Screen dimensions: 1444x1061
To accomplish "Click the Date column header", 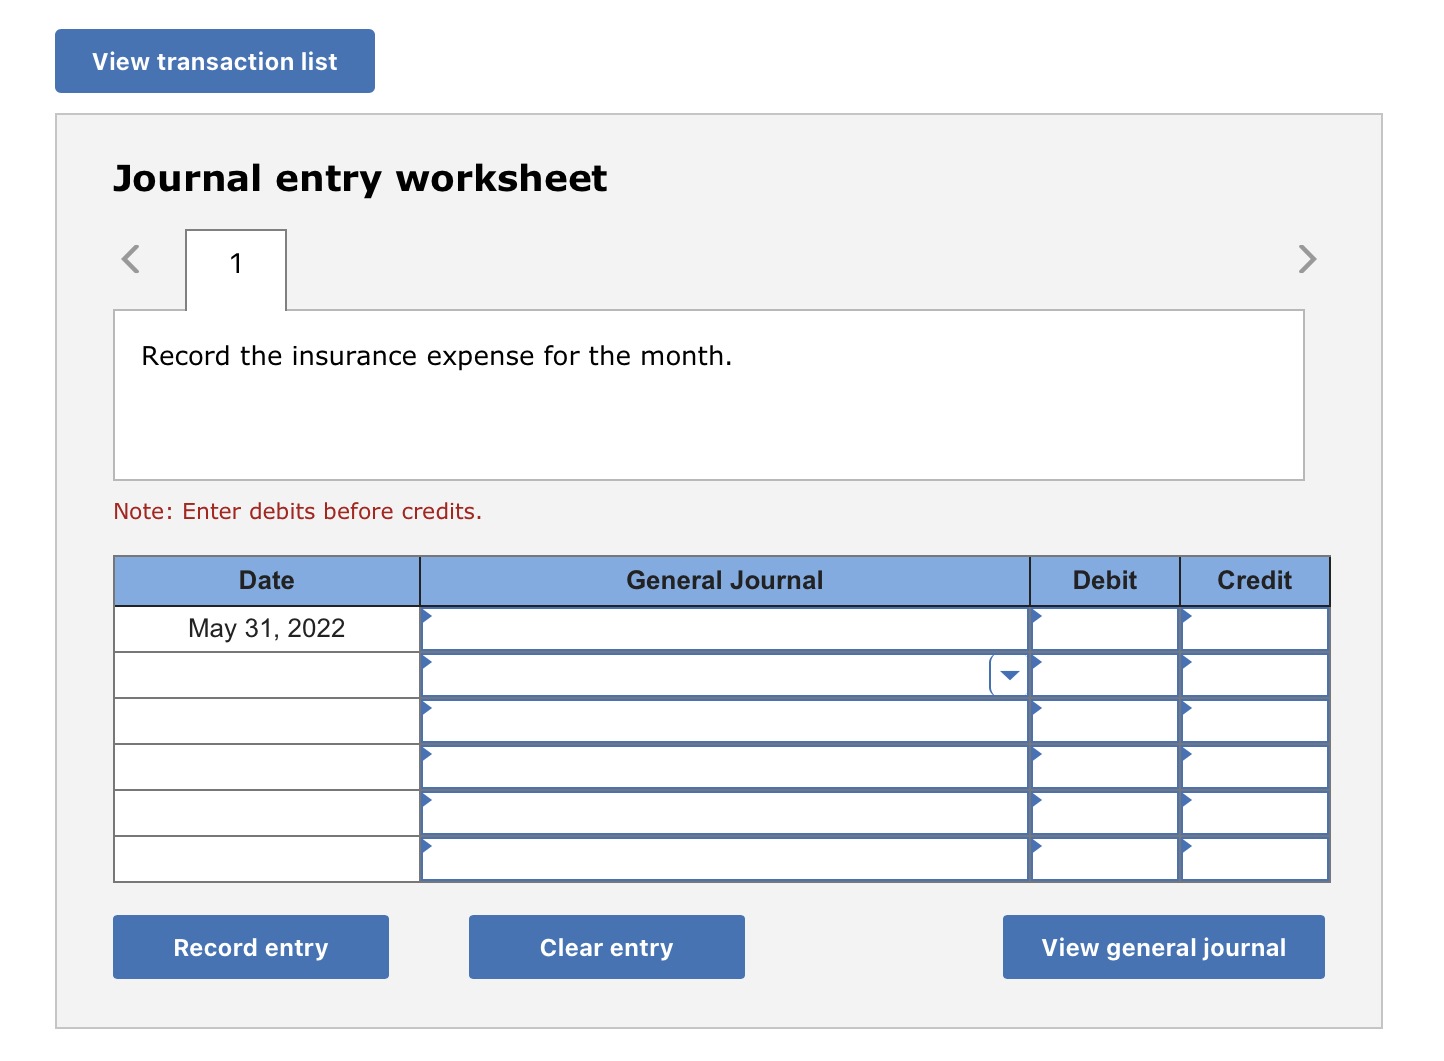I will (x=266, y=580).
